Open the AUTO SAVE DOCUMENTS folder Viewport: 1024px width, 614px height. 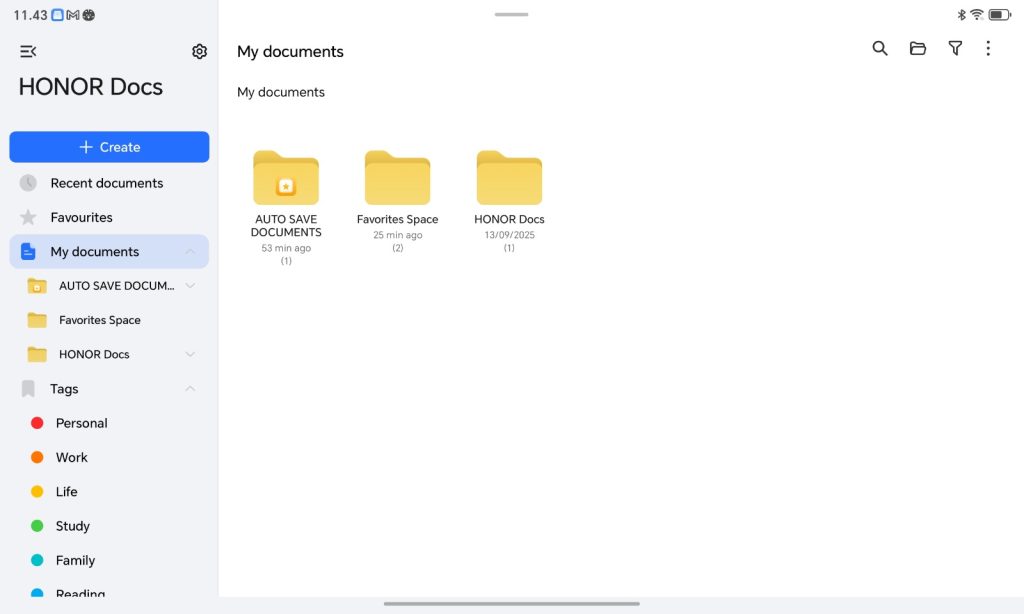click(286, 179)
